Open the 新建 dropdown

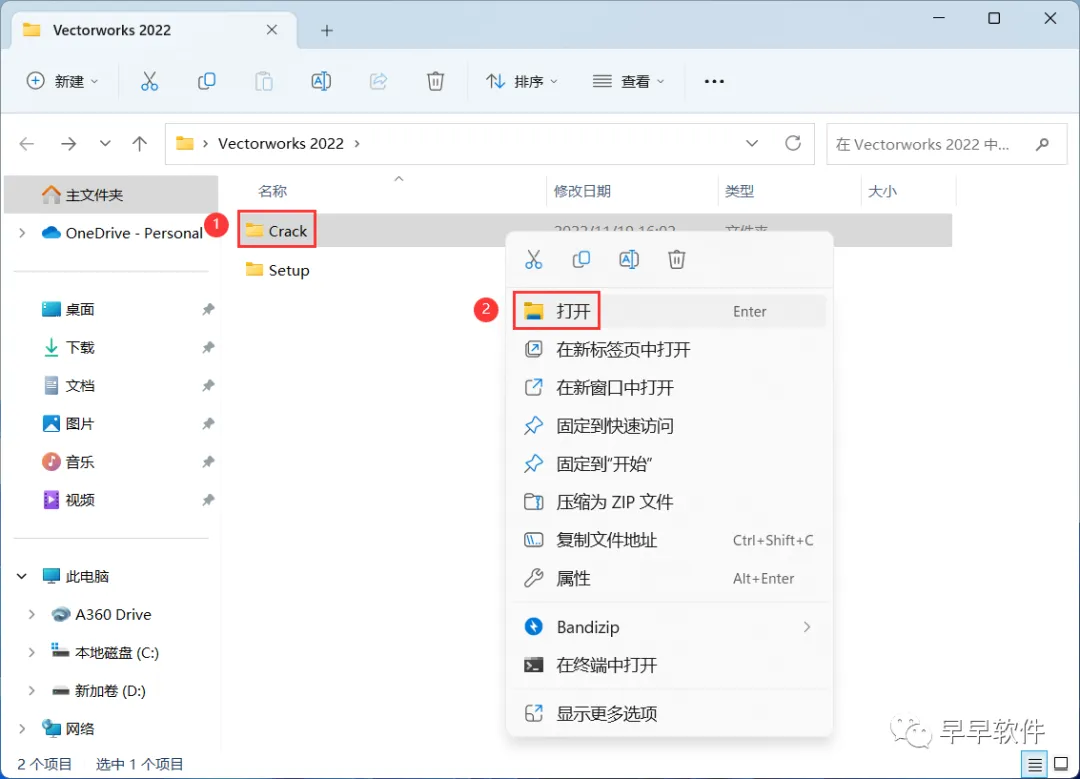click(62, 81)
